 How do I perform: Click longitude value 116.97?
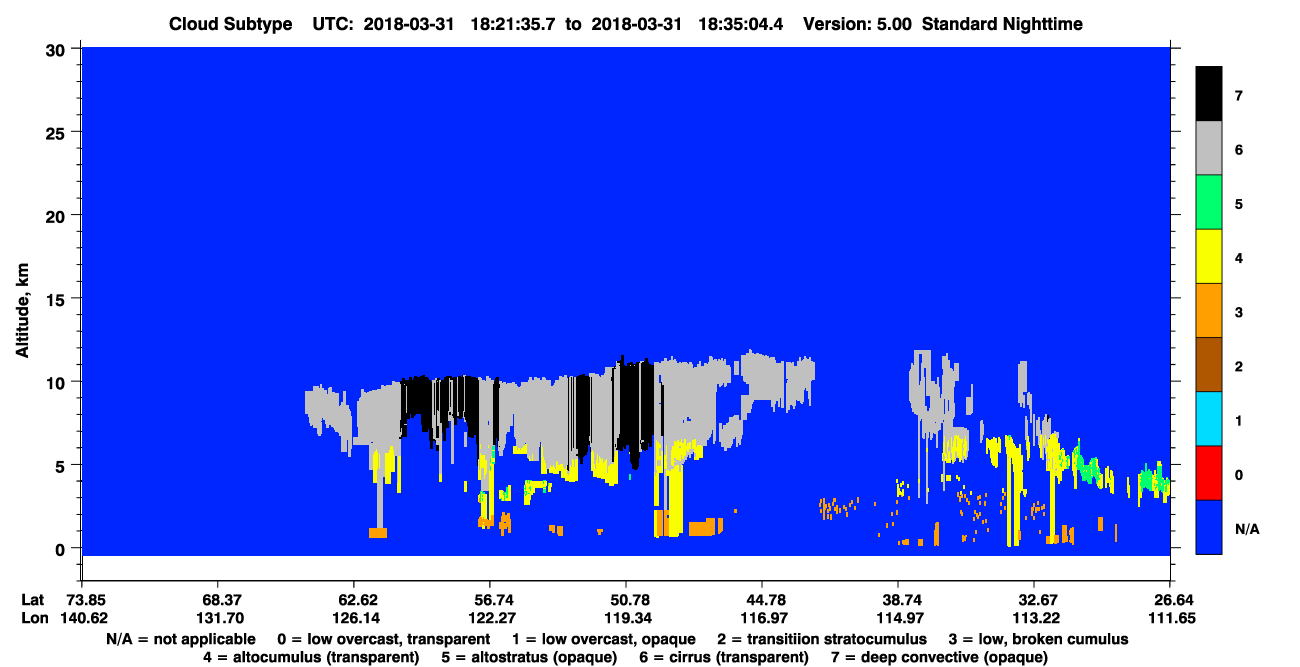click(762, 618)
